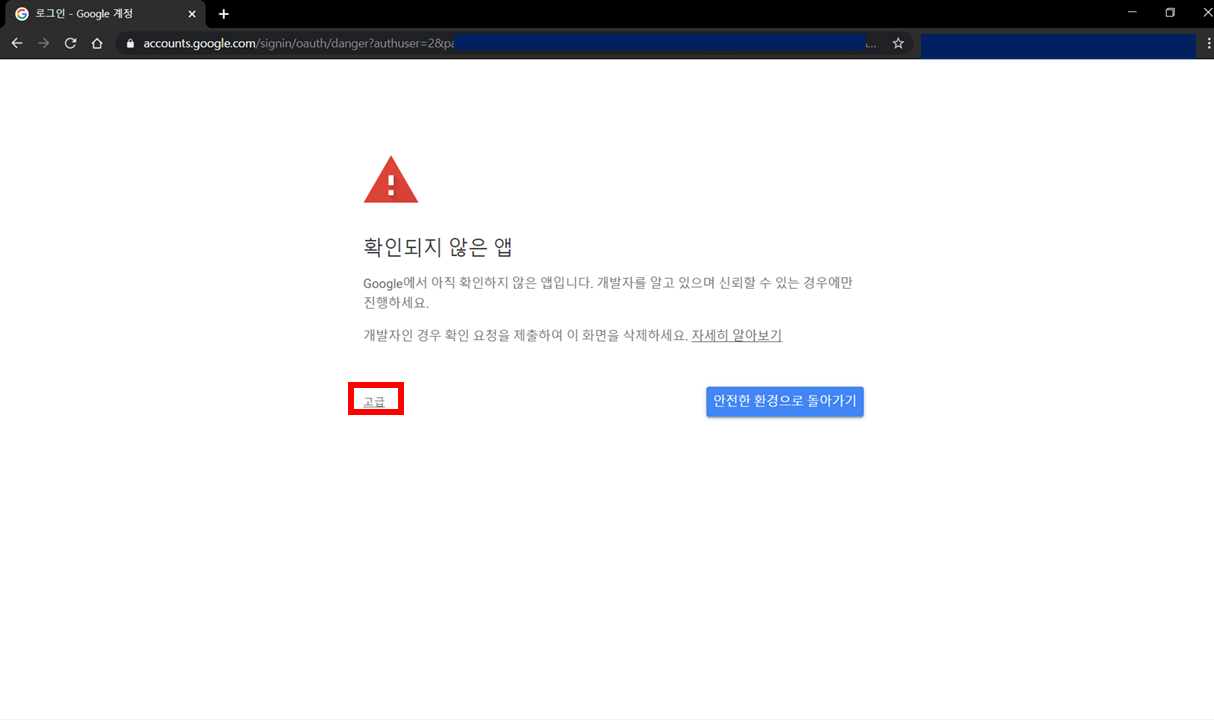
Task: Open a new tab
Action: point(224,14)
